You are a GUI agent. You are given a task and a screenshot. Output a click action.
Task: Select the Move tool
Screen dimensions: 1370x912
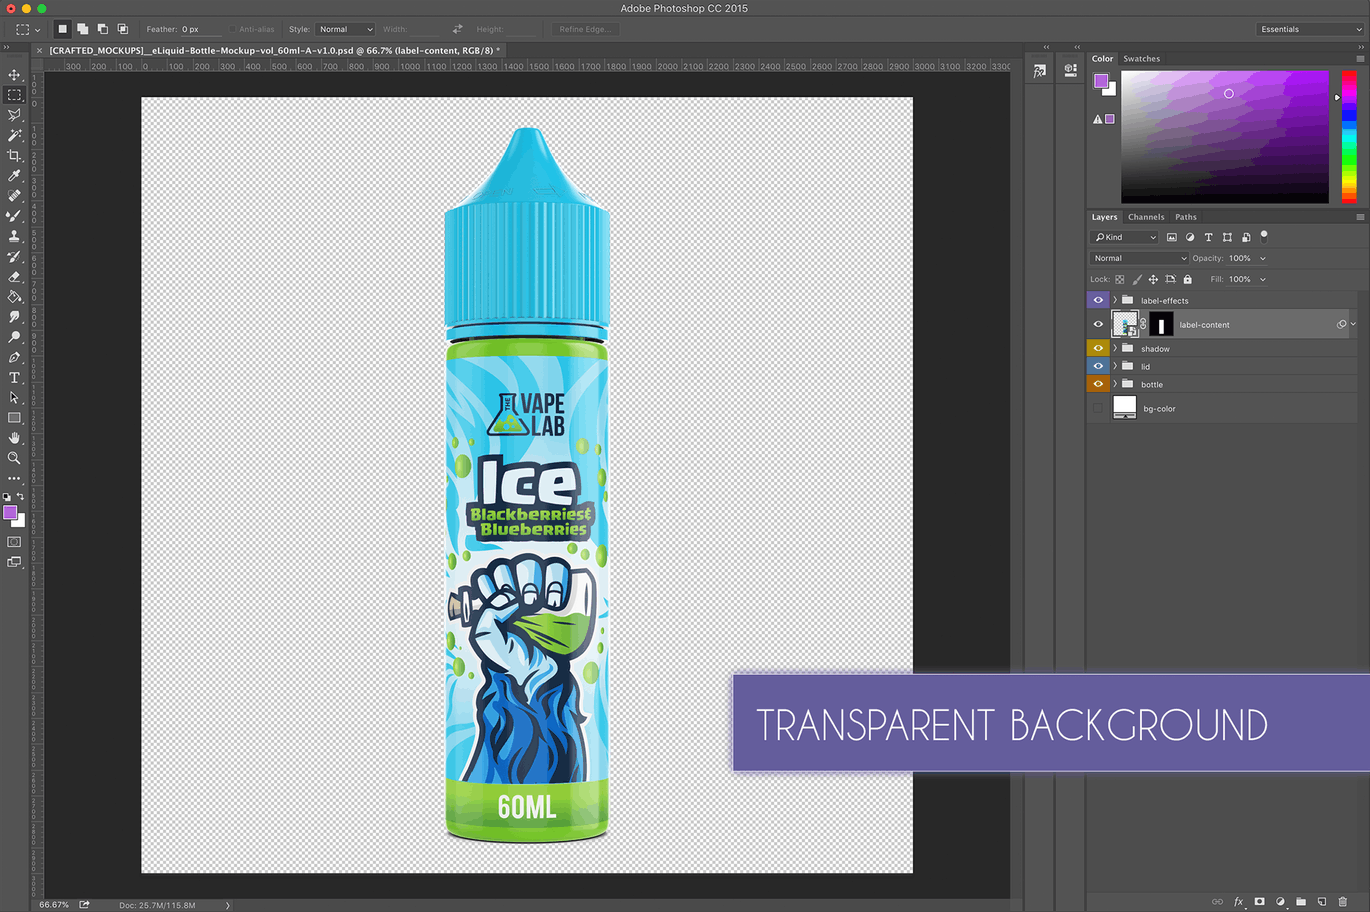[x=14, y=75]
